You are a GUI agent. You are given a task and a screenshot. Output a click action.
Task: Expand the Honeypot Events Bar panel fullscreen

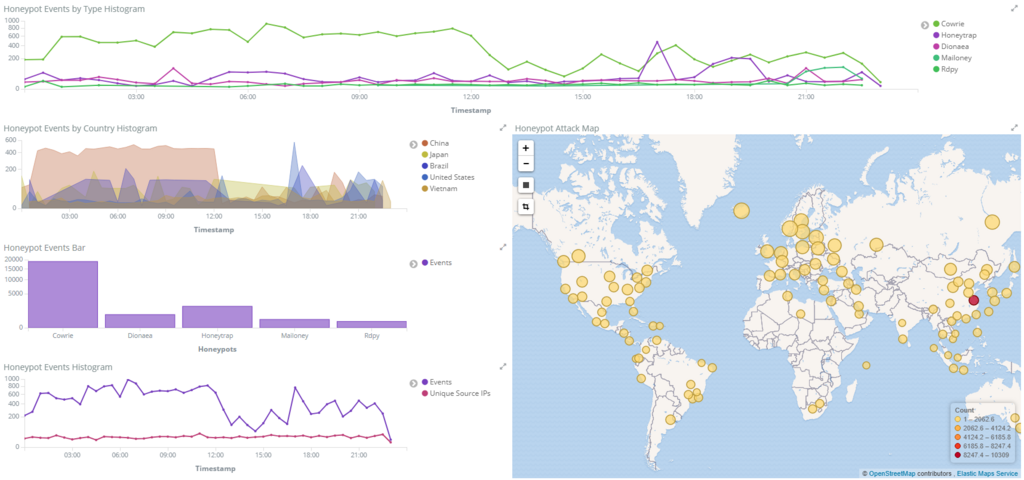click(503, 247)
